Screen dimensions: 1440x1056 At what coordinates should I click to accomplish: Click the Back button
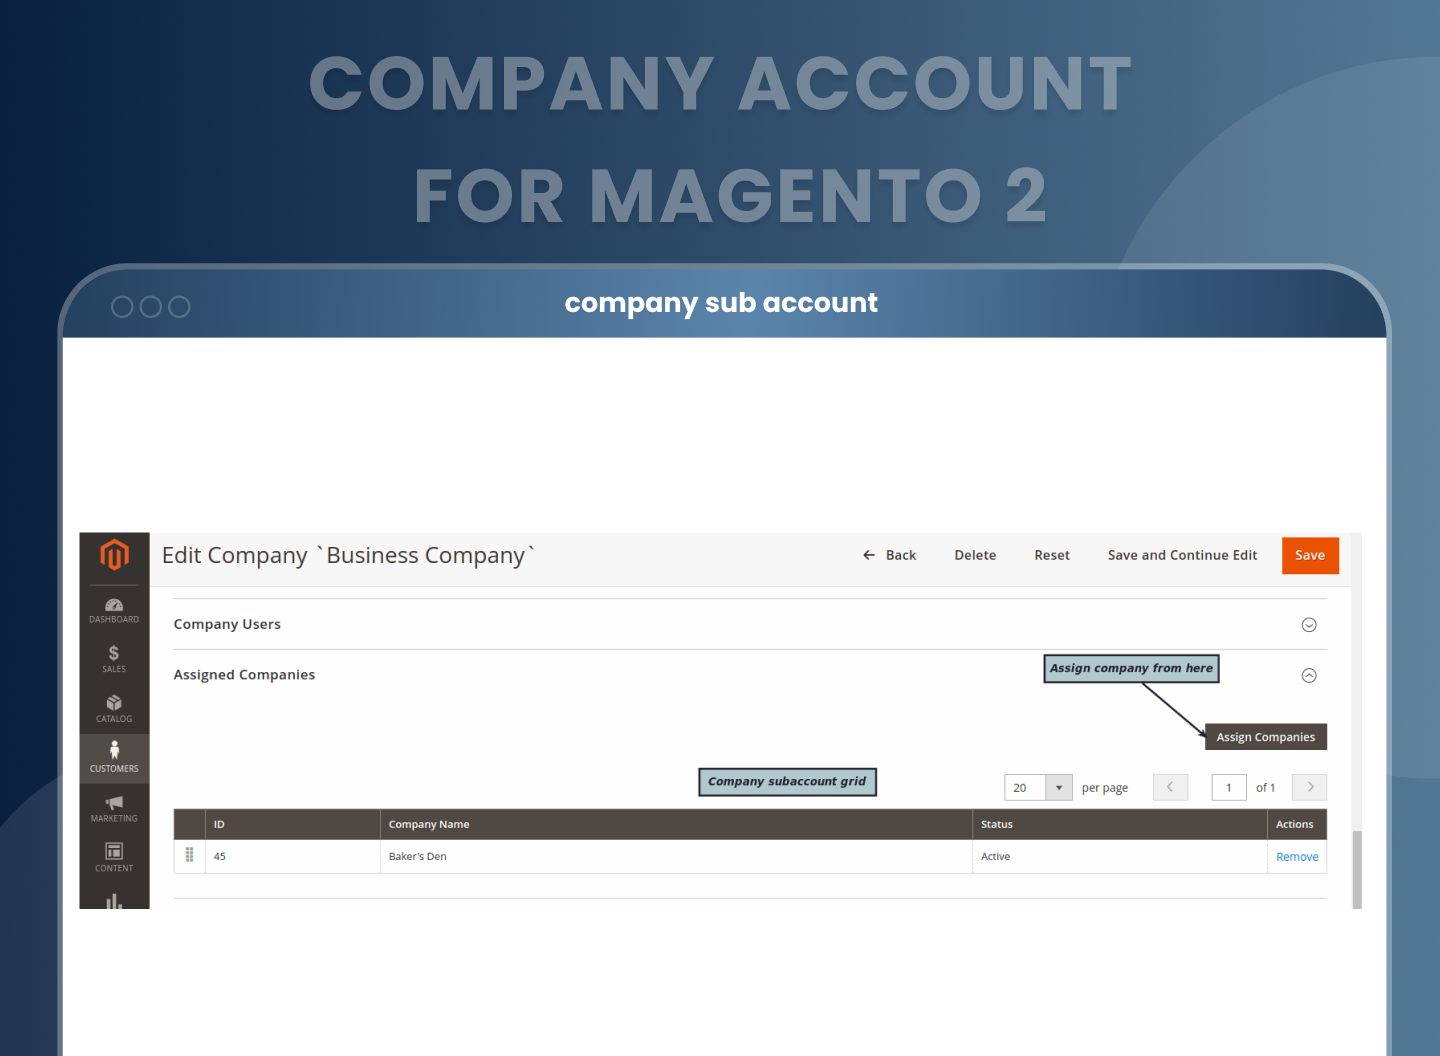889,555
